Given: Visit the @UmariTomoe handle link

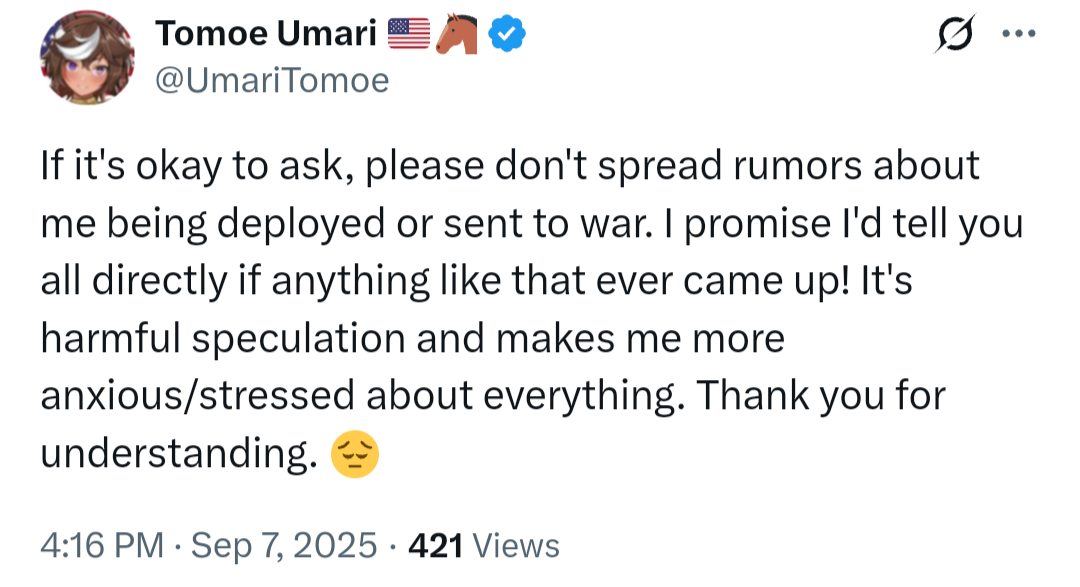Looking at the screenshot, I should click(x=272, y=81).
